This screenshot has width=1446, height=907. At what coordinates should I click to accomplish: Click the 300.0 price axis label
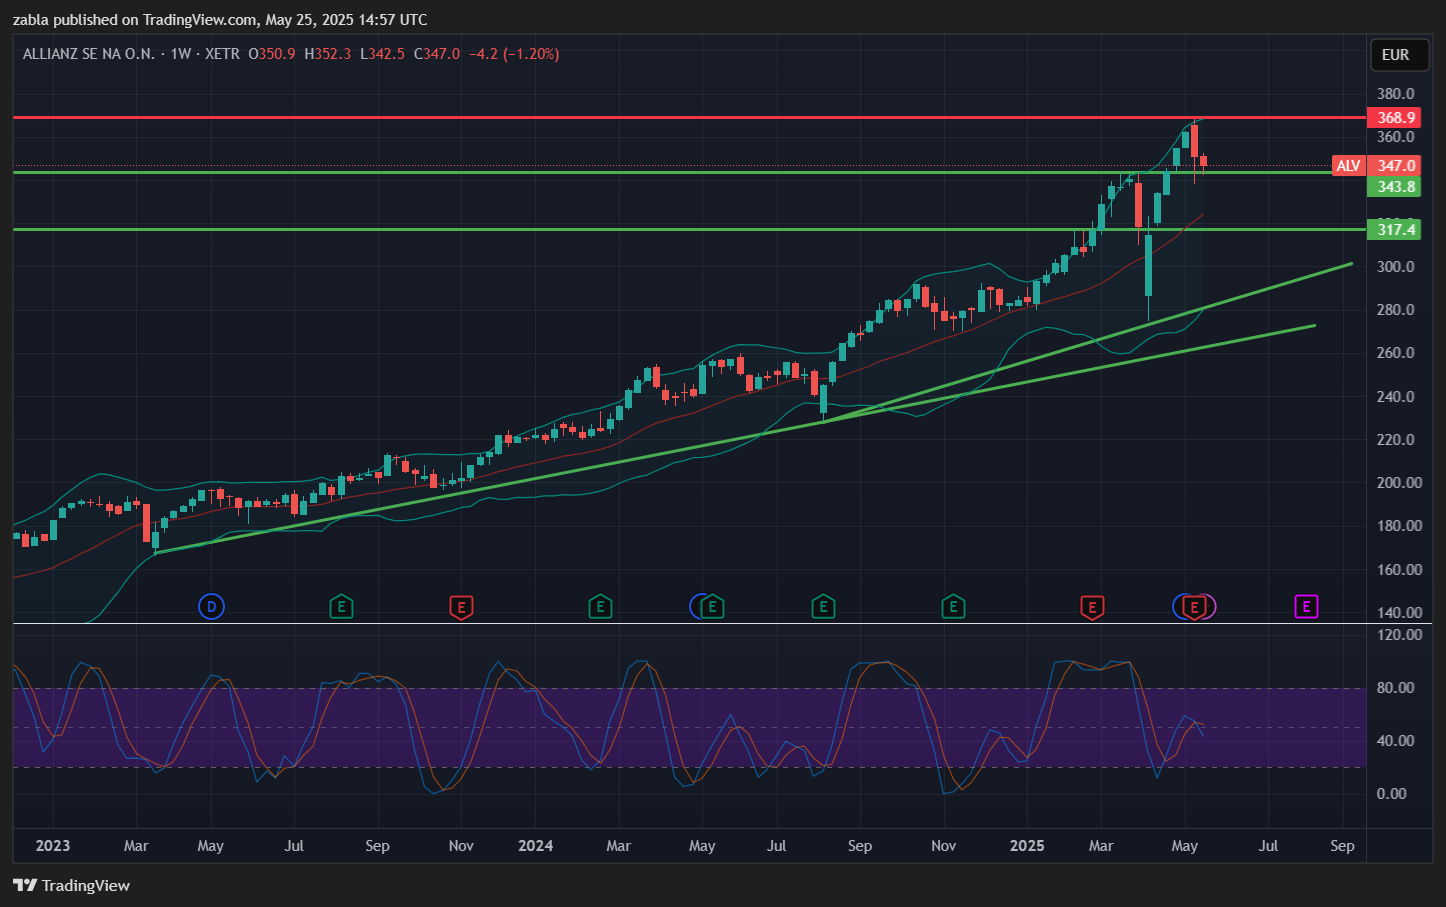click(x=1395, y=267)
